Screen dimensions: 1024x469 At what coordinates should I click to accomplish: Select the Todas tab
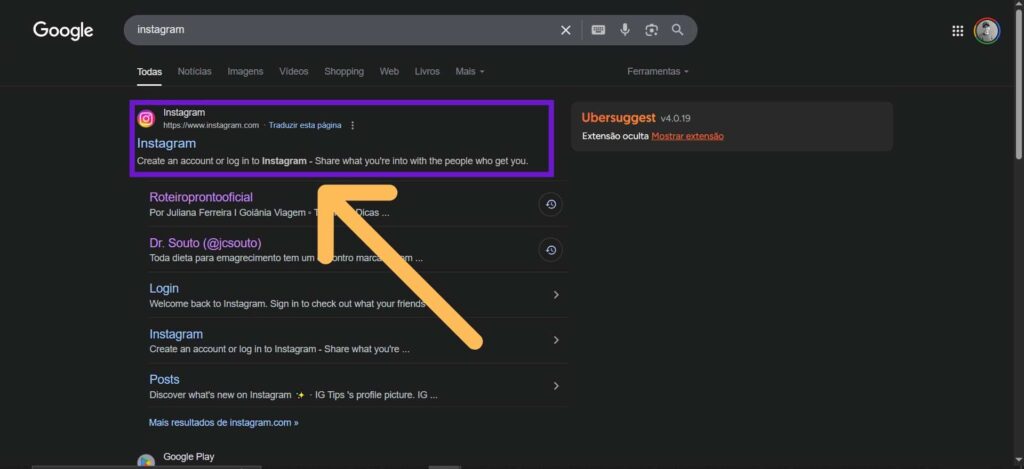pyautogui.click(x=150, y=71)
